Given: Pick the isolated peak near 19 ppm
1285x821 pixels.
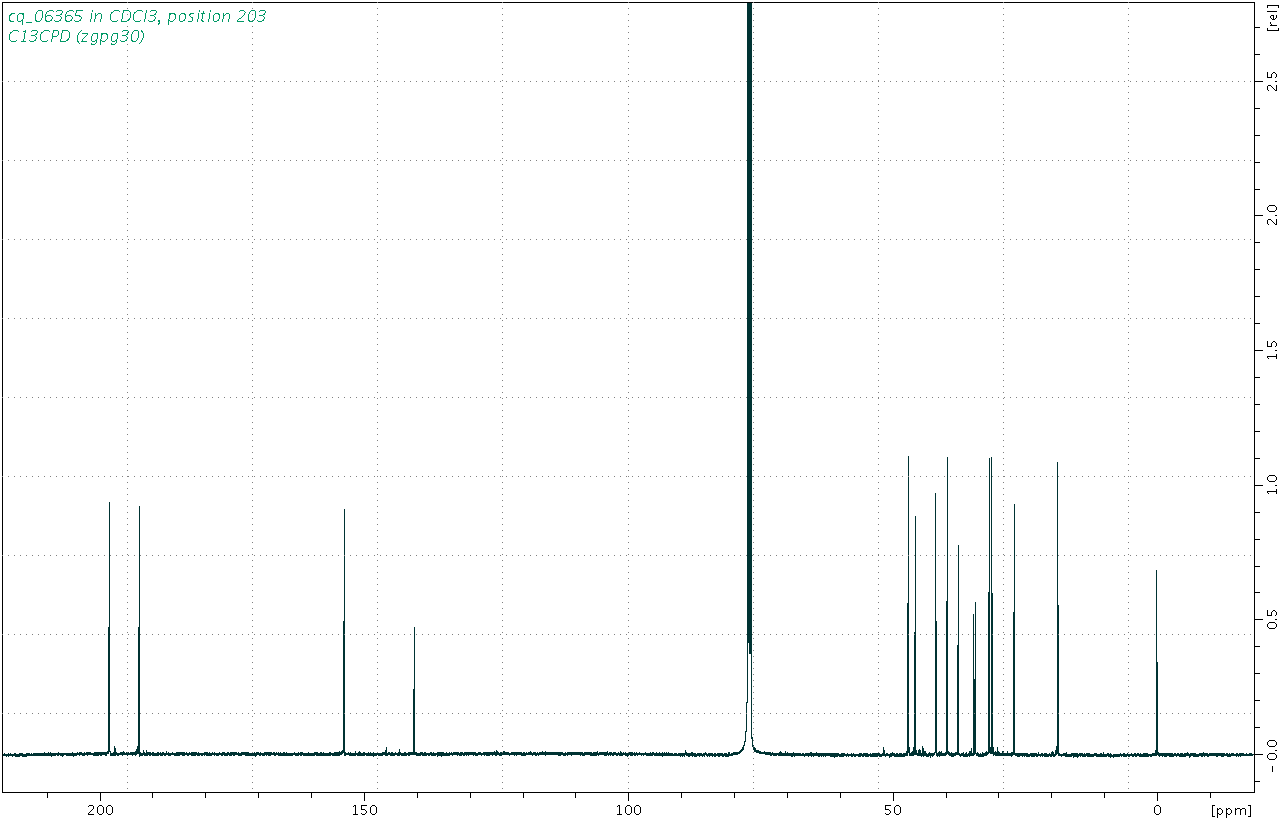Looking at the screenshot, I should click(x=1057, y=608).
